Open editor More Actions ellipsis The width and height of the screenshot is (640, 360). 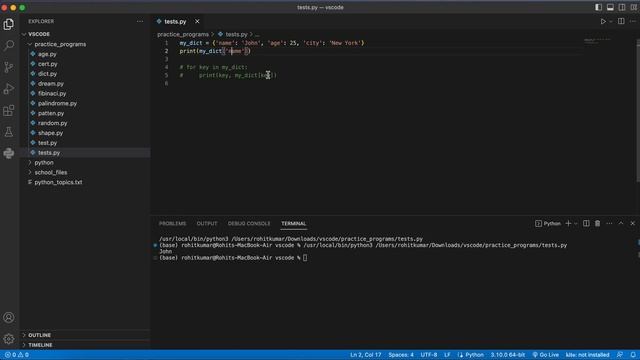point(633,21)
